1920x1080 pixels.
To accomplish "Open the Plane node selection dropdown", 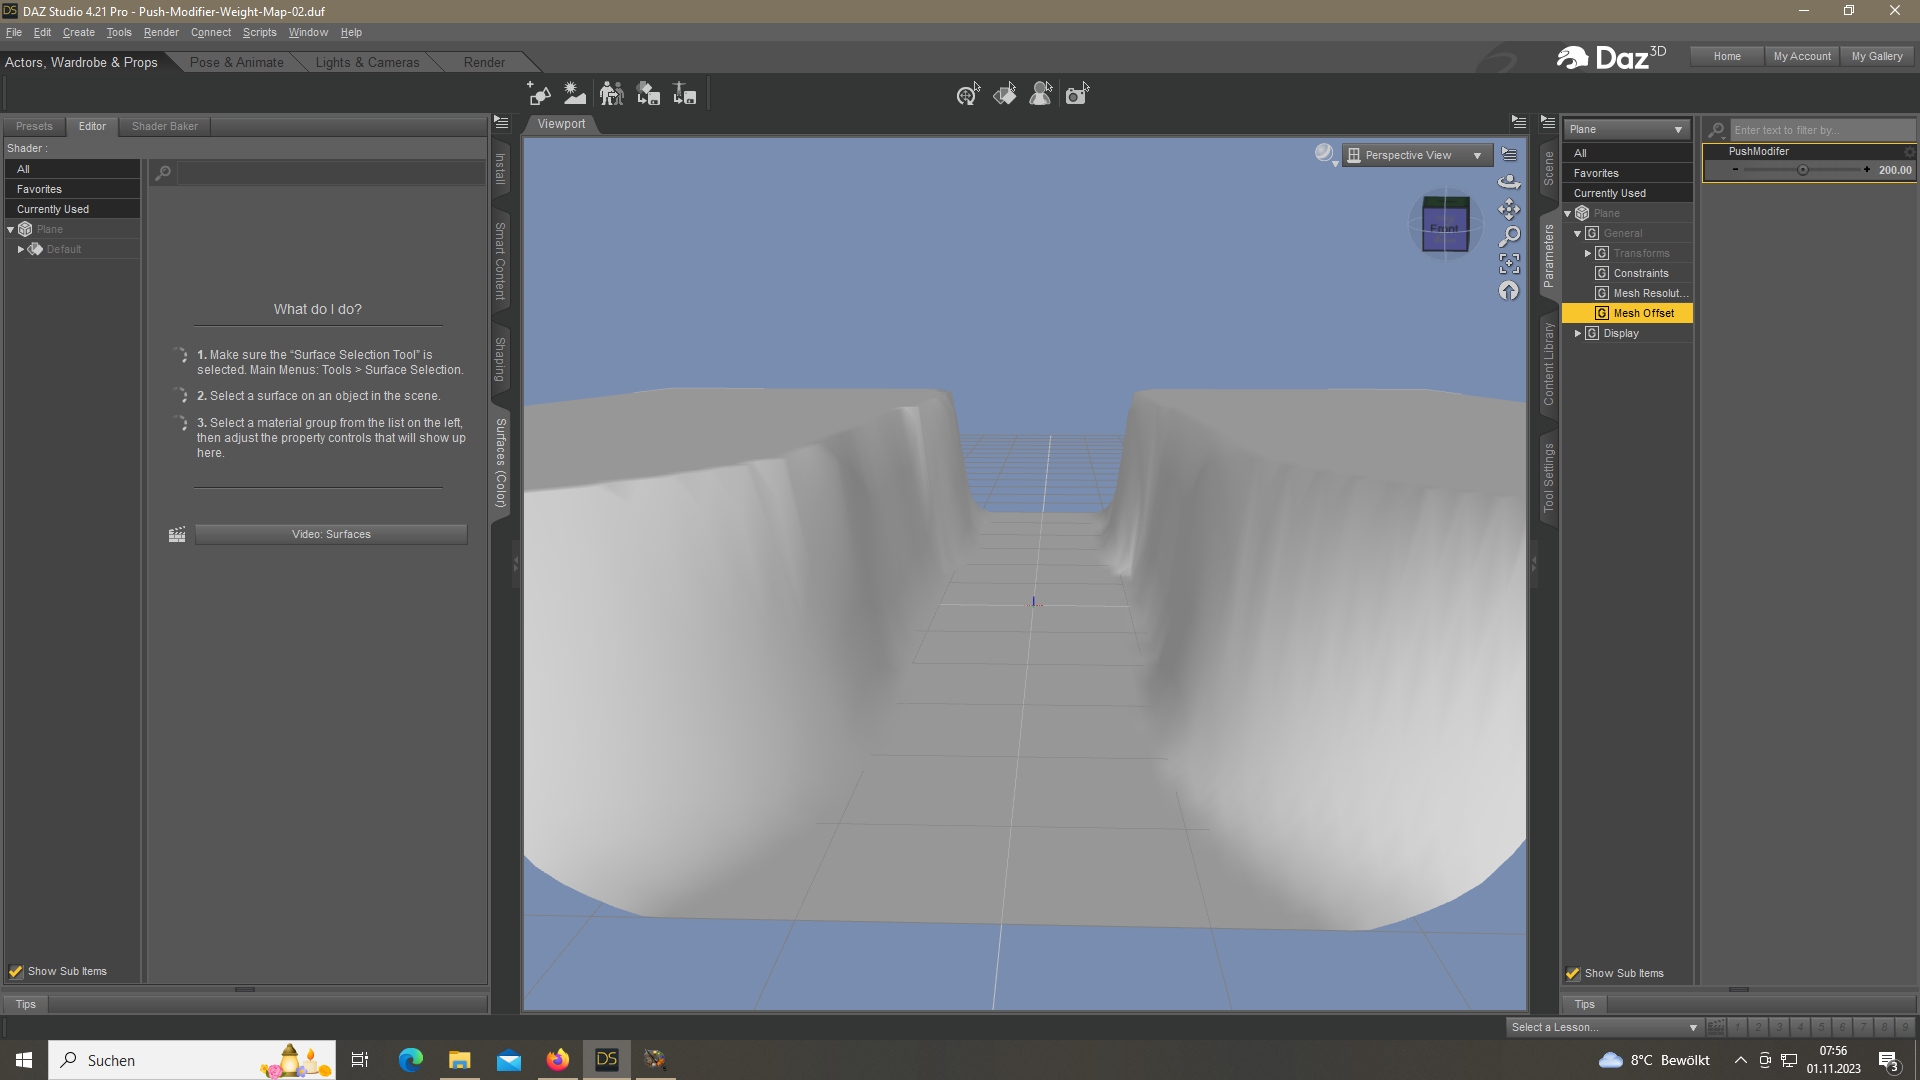I will click(x=1626, y=129).
